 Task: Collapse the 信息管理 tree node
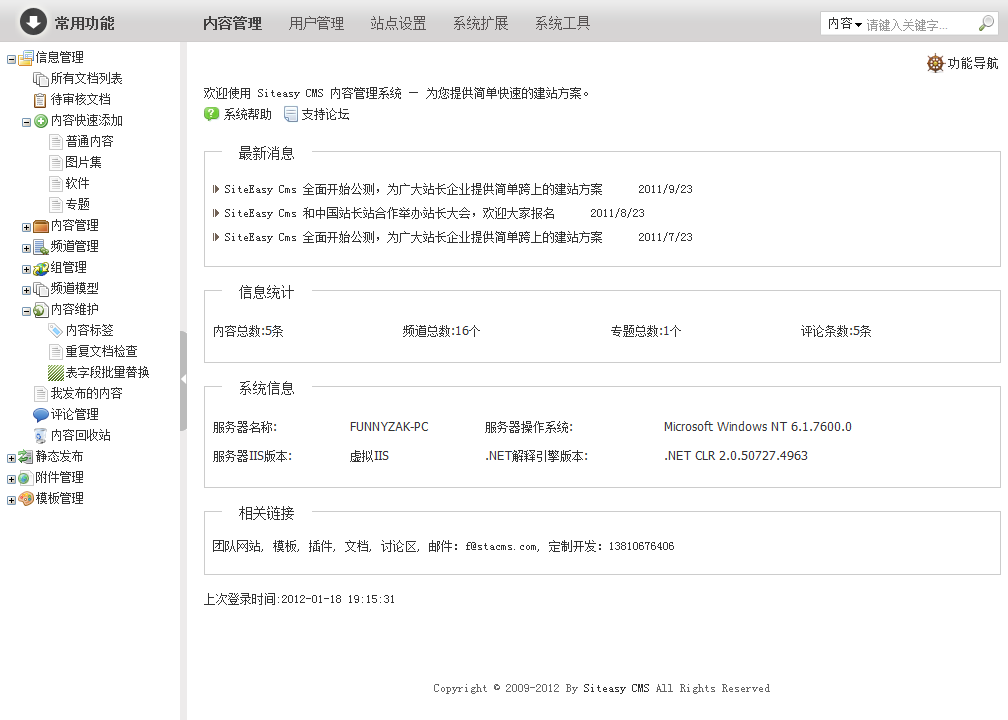pyautogui.click(x=11, y=59)
